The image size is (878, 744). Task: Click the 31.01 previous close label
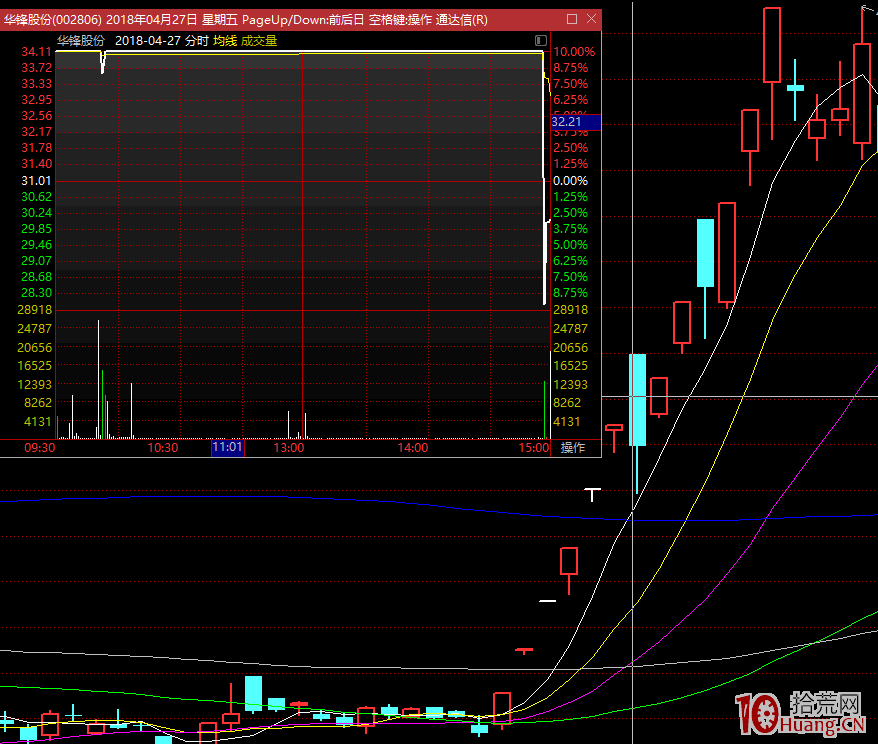[36, 181]
